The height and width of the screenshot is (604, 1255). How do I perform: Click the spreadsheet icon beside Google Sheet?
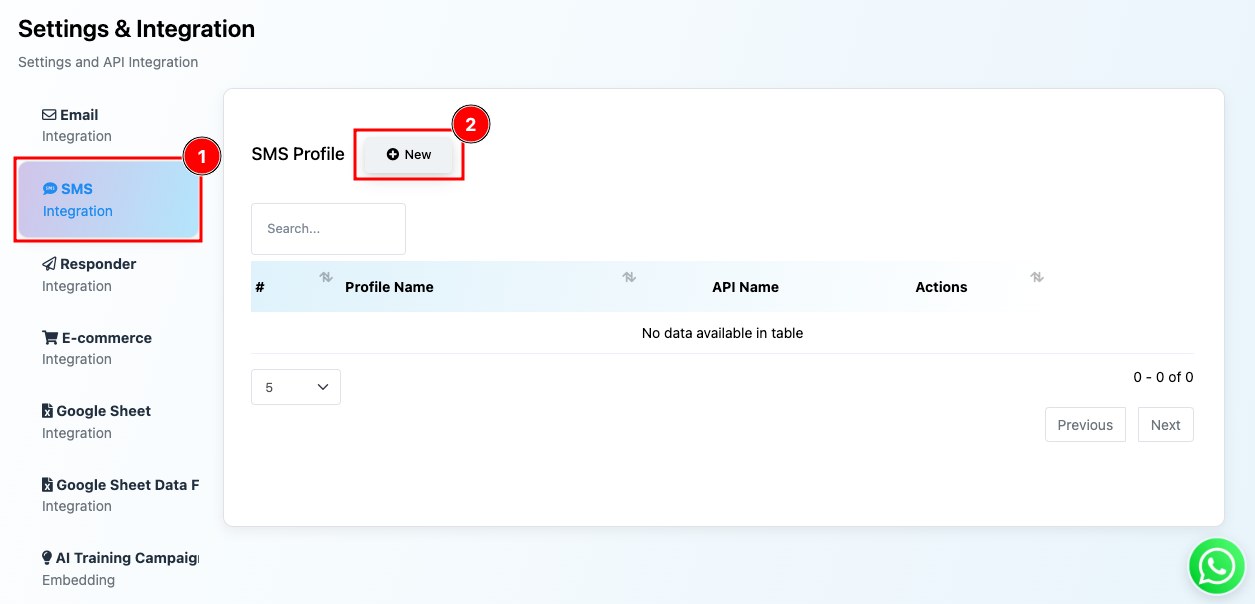(x=47, y=411)
